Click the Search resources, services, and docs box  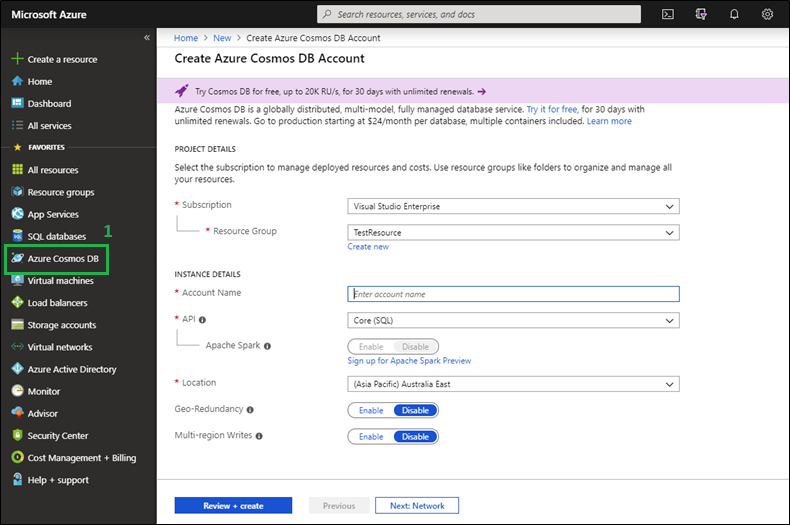(479, 14)
